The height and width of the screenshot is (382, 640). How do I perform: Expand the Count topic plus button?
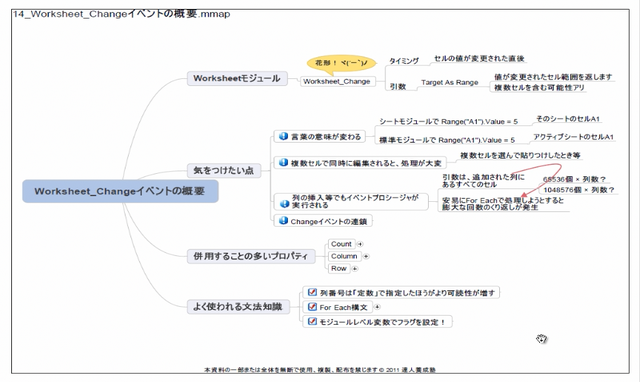pyautogui.click(x=360, y=244)
